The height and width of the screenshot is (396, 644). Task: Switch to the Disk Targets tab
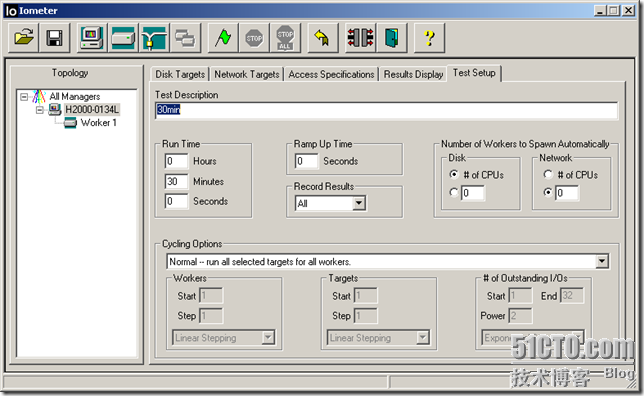click(180, 74)
